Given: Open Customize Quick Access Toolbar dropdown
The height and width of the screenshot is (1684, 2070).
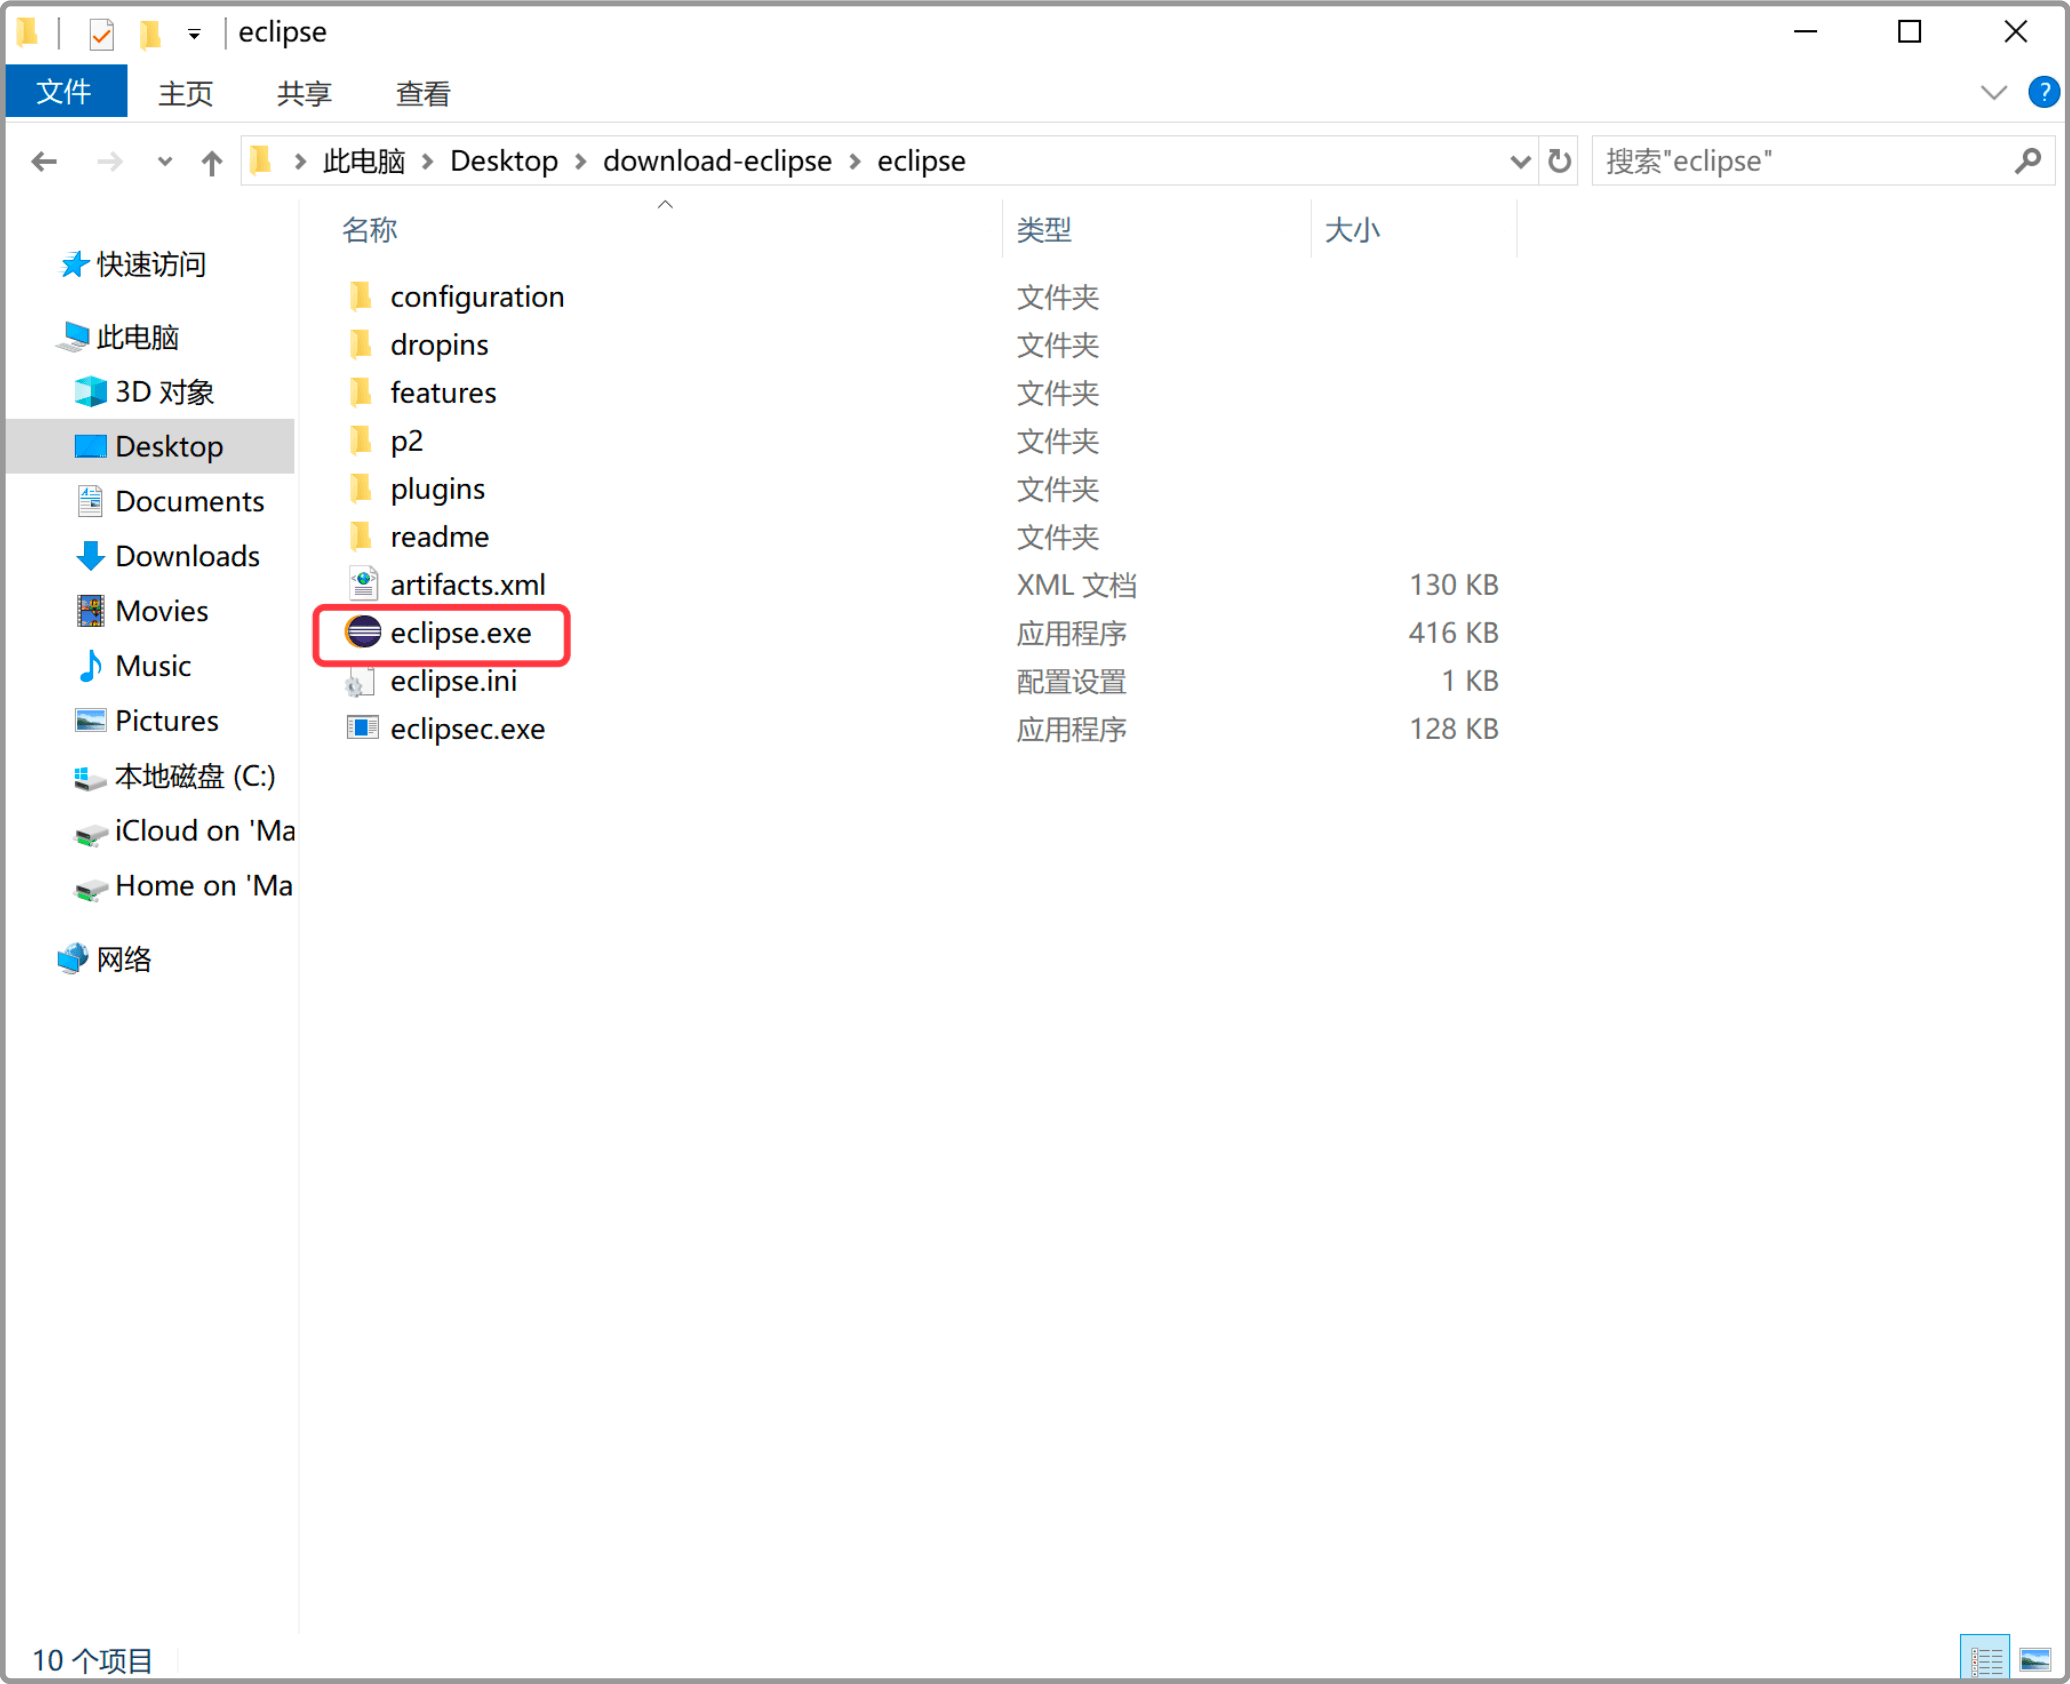Looking at the screenshot, I should [x=194, y=34].
